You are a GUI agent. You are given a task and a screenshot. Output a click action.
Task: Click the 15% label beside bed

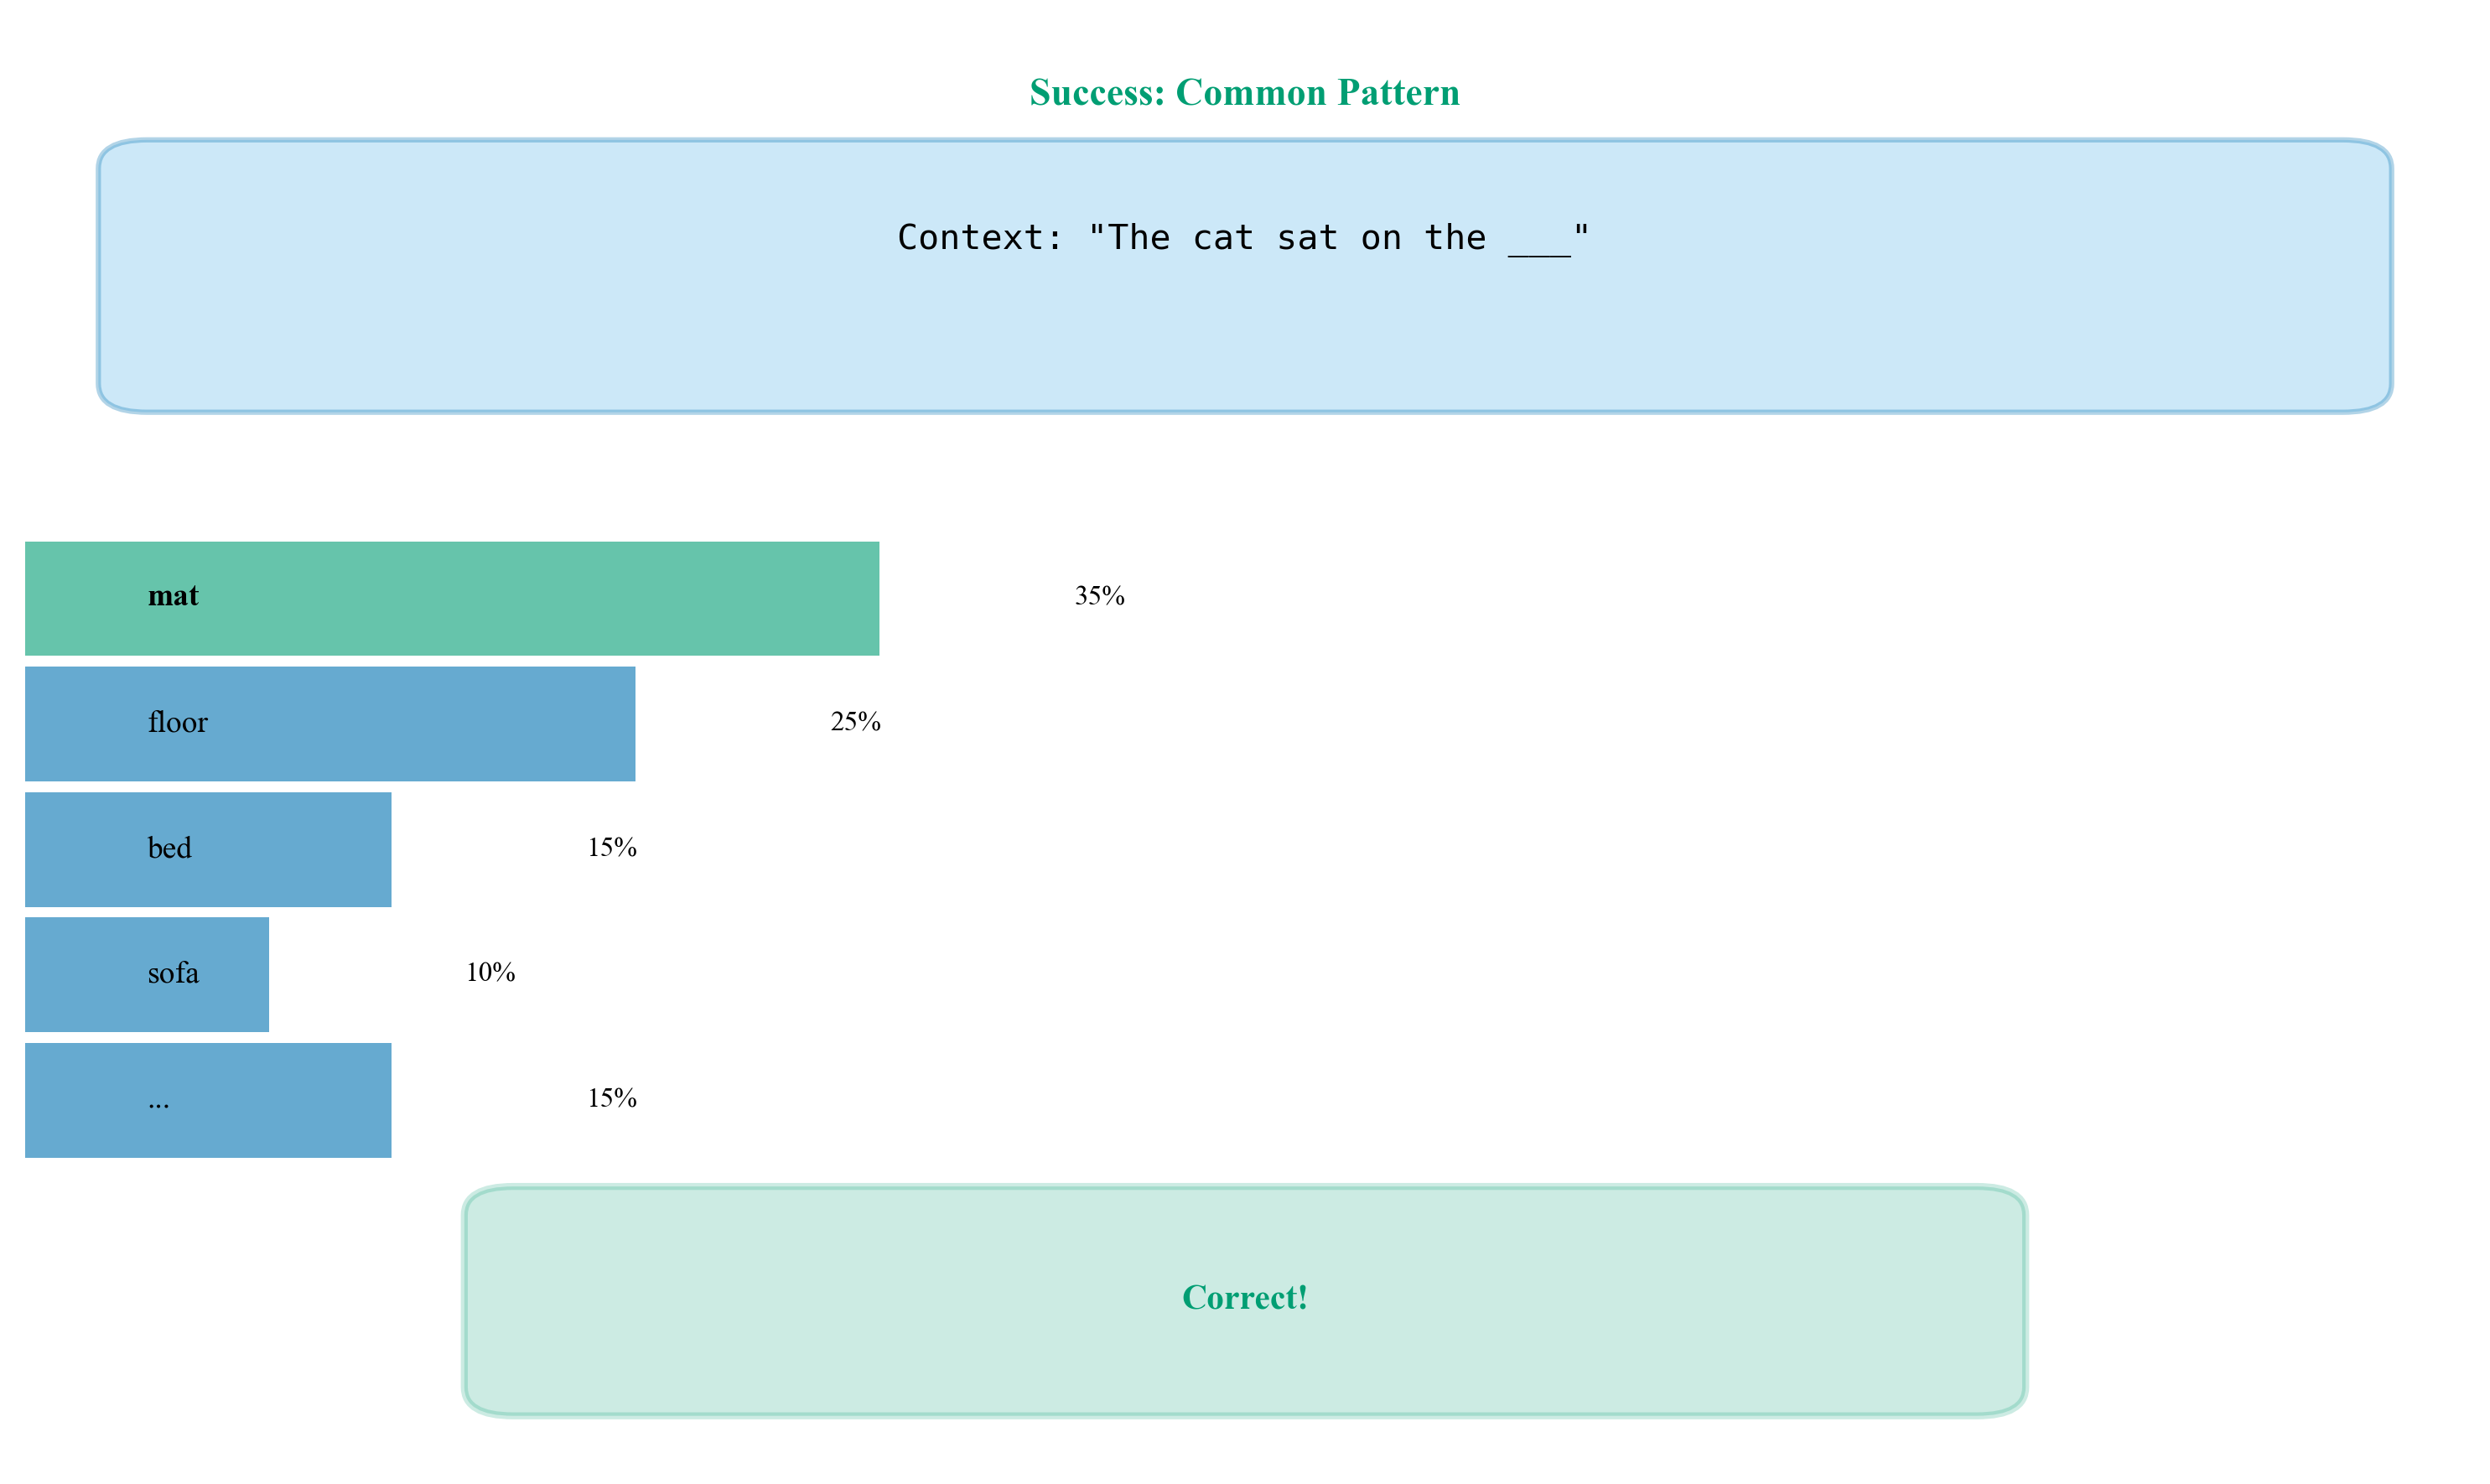click(x=611, y=848)
